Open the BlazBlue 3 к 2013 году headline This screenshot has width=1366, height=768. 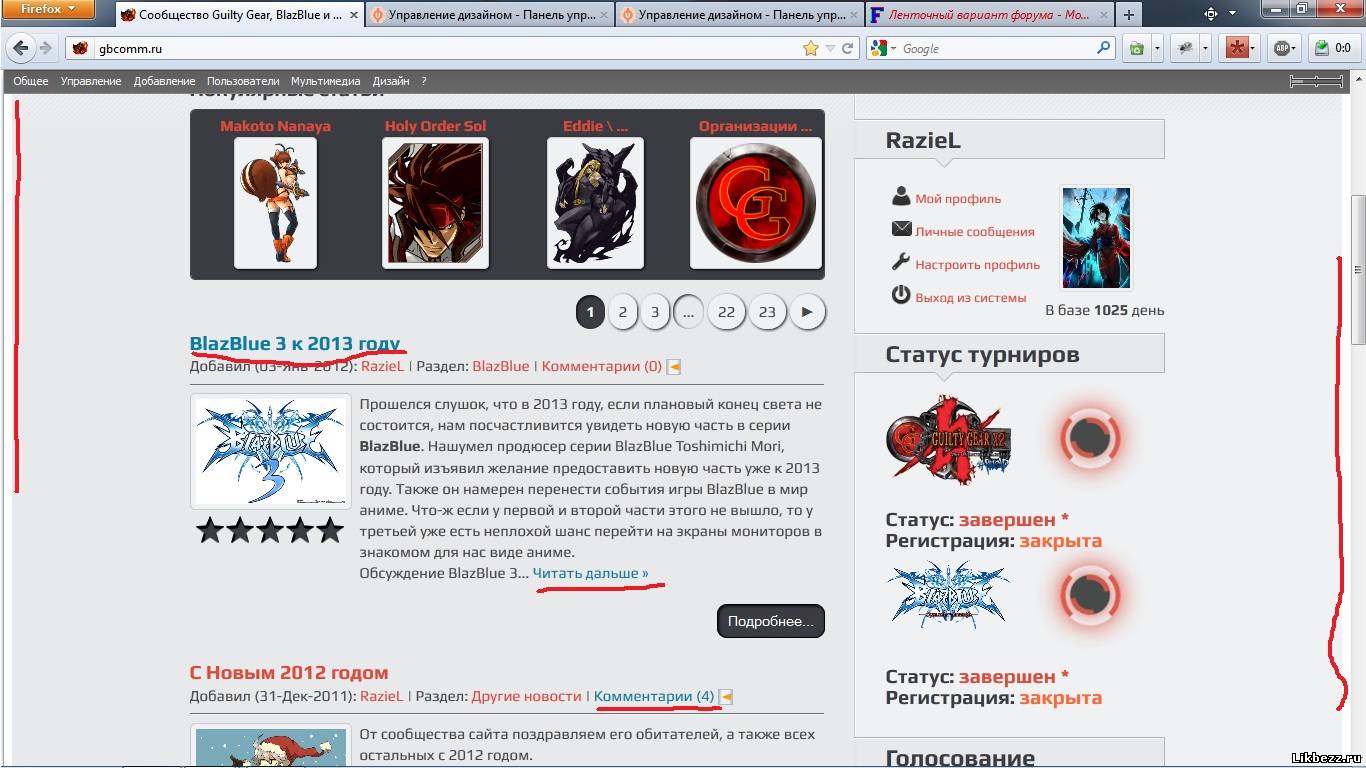click(x=295, y=343)
